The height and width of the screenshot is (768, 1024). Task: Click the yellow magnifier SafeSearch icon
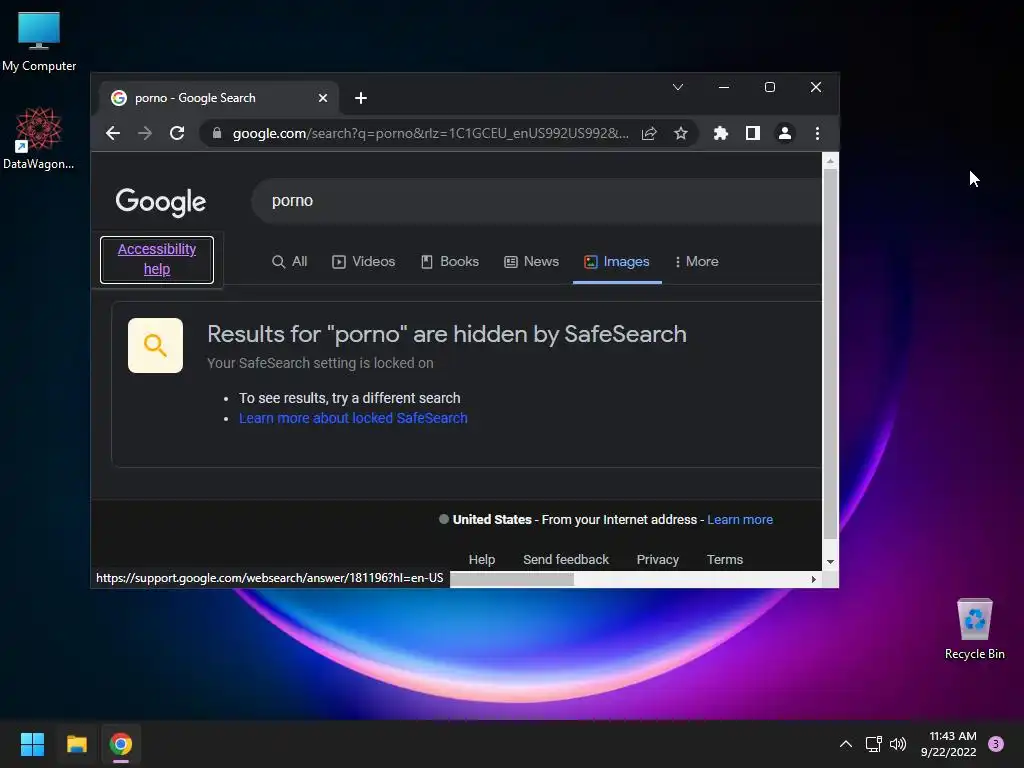[x=155, y=345]
